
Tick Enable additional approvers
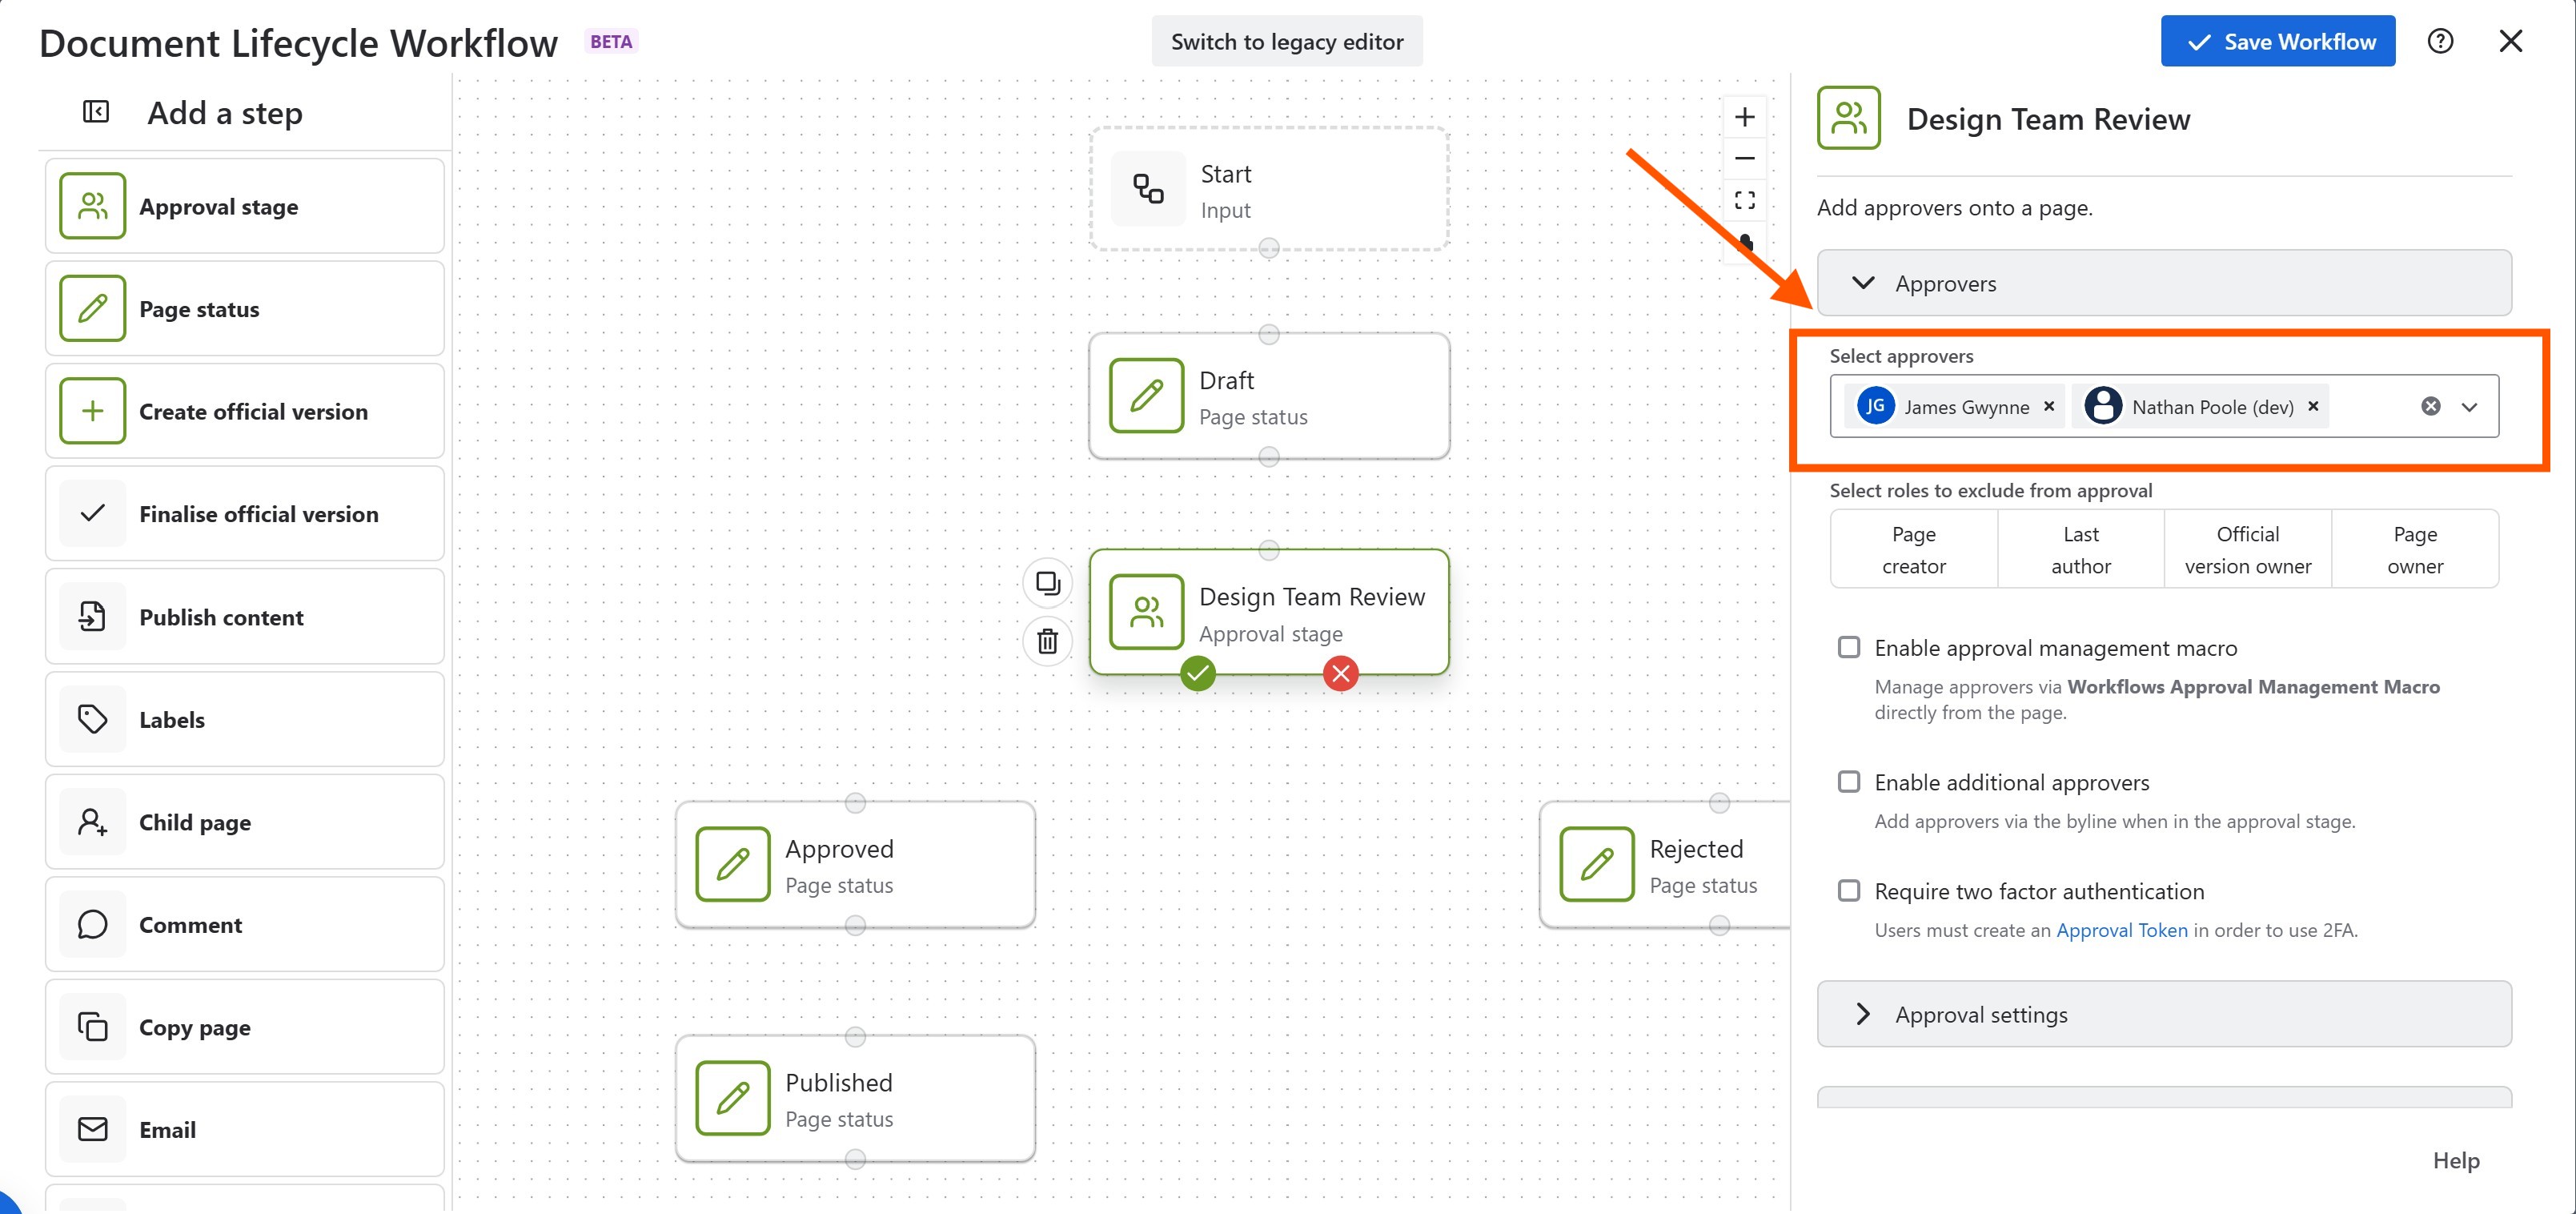pos(1849,782)
